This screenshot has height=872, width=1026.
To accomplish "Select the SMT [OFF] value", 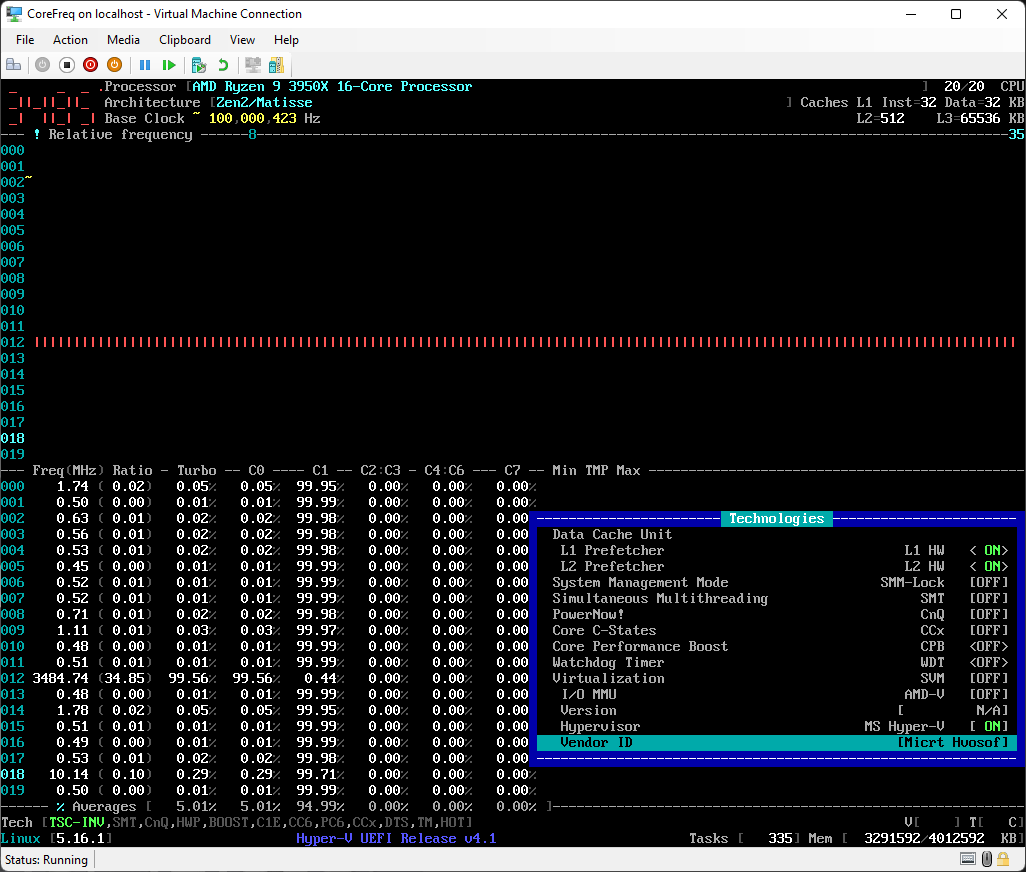I will pos(989,599).
